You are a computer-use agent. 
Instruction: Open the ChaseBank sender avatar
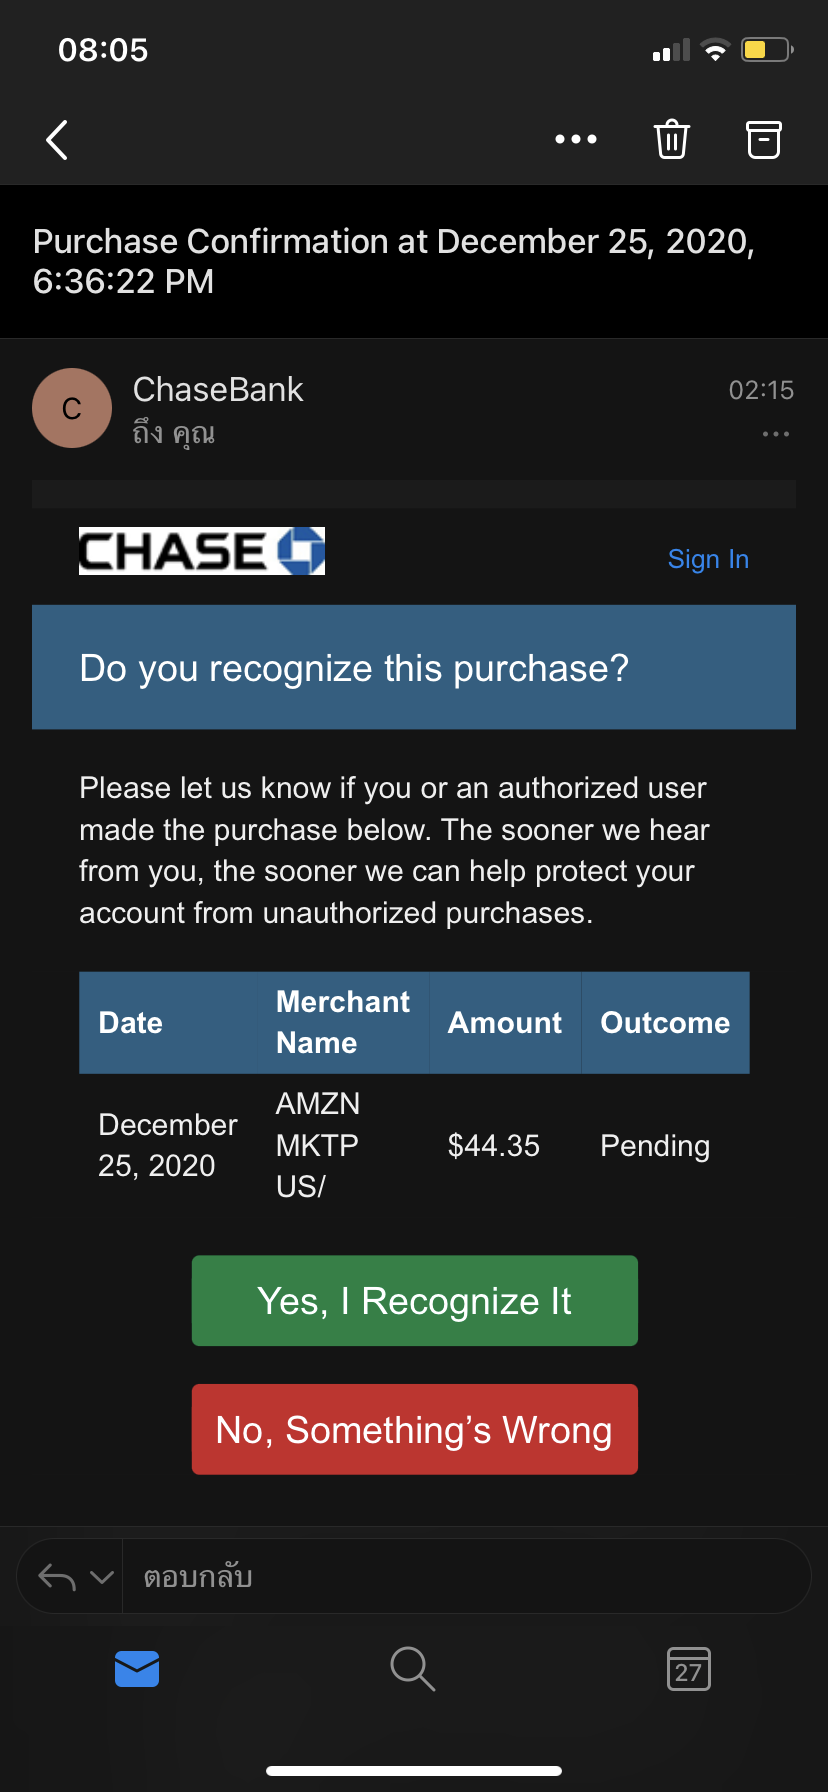[72, 408]
